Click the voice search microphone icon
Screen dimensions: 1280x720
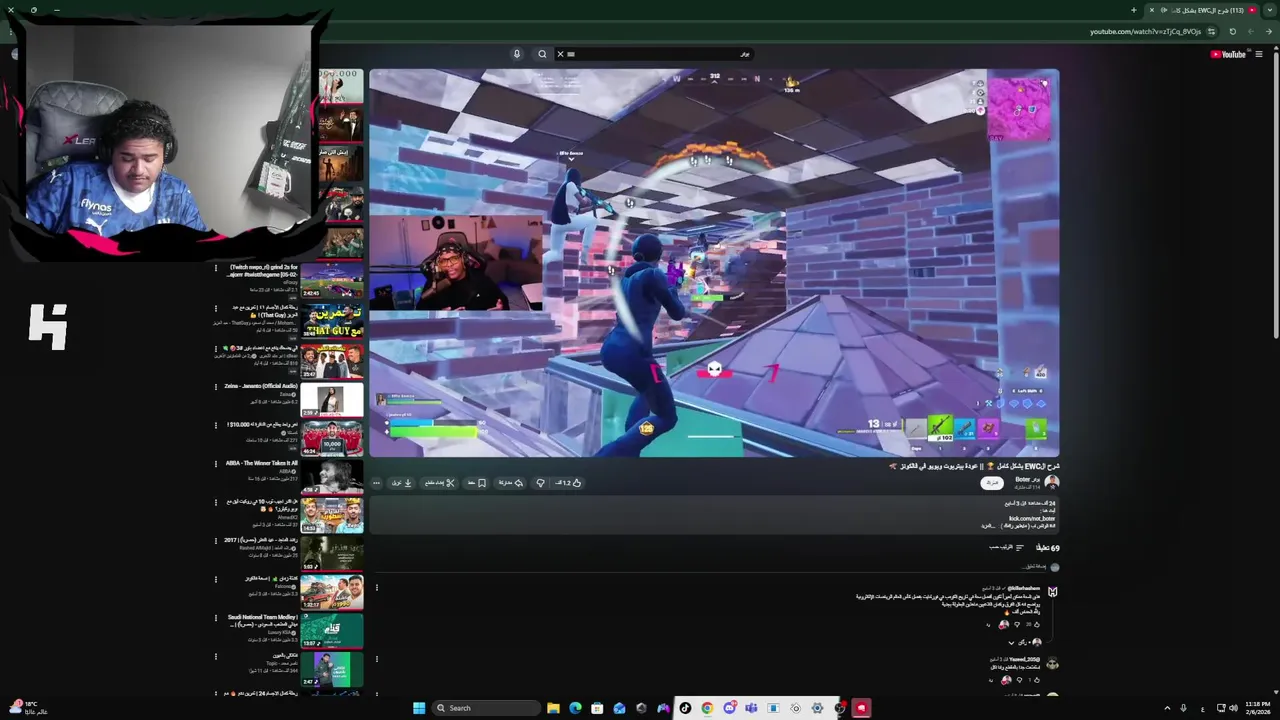pyautogui.click(x=517, y=54)
